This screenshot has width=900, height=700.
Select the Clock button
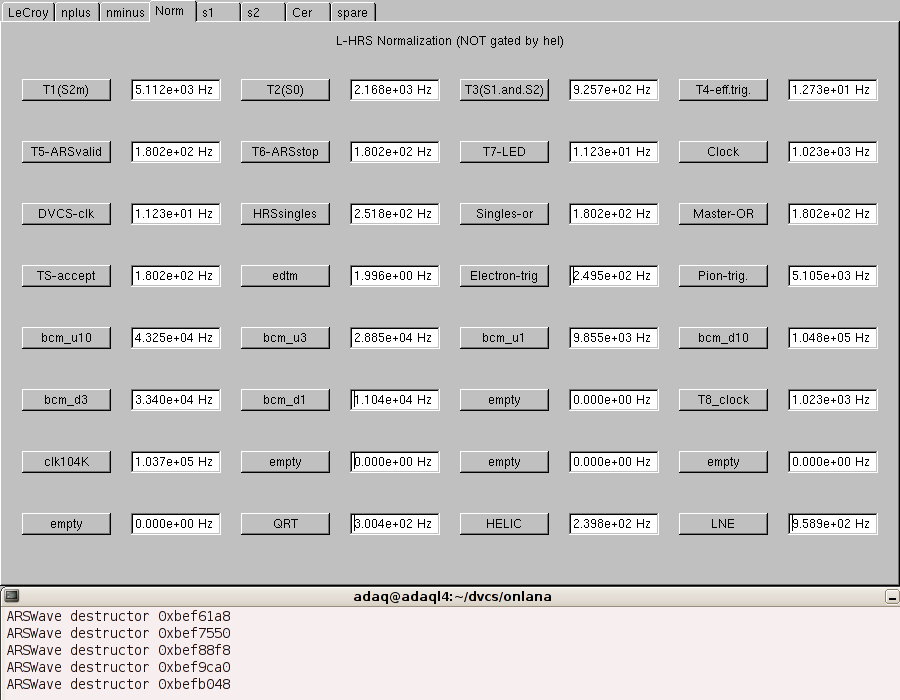pyautogui.click(x=723, y=151)
